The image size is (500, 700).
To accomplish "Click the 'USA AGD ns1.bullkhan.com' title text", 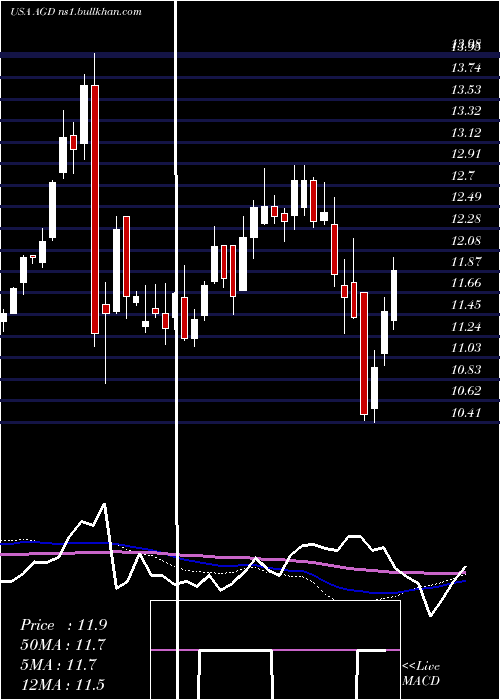I will coord(76,11).
